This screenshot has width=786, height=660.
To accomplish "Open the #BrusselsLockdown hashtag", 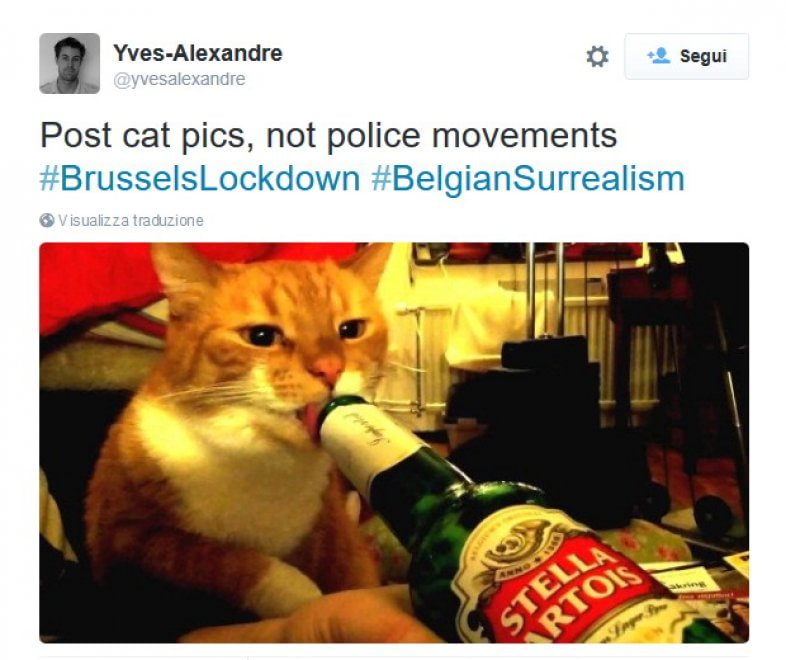I will 200,179.
